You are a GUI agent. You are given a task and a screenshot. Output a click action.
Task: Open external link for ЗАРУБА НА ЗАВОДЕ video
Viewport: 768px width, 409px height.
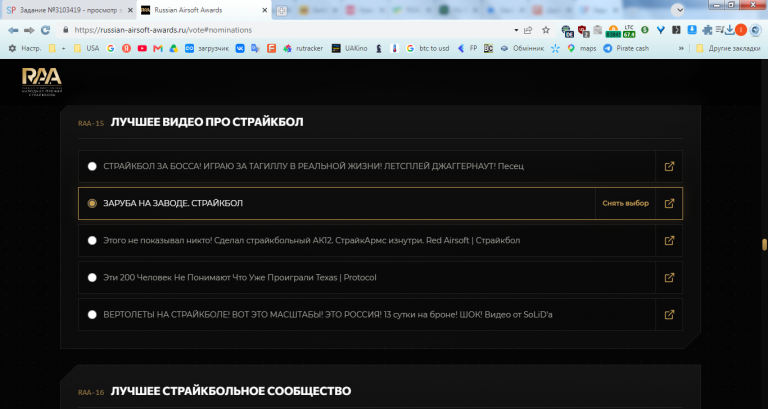click(669, 203)
